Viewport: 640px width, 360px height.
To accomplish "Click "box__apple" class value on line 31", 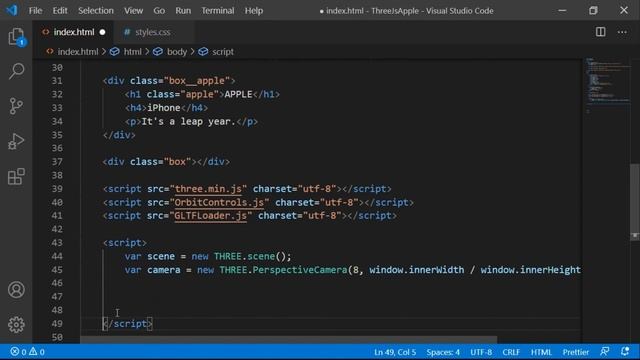I will [x=197, y=81].
